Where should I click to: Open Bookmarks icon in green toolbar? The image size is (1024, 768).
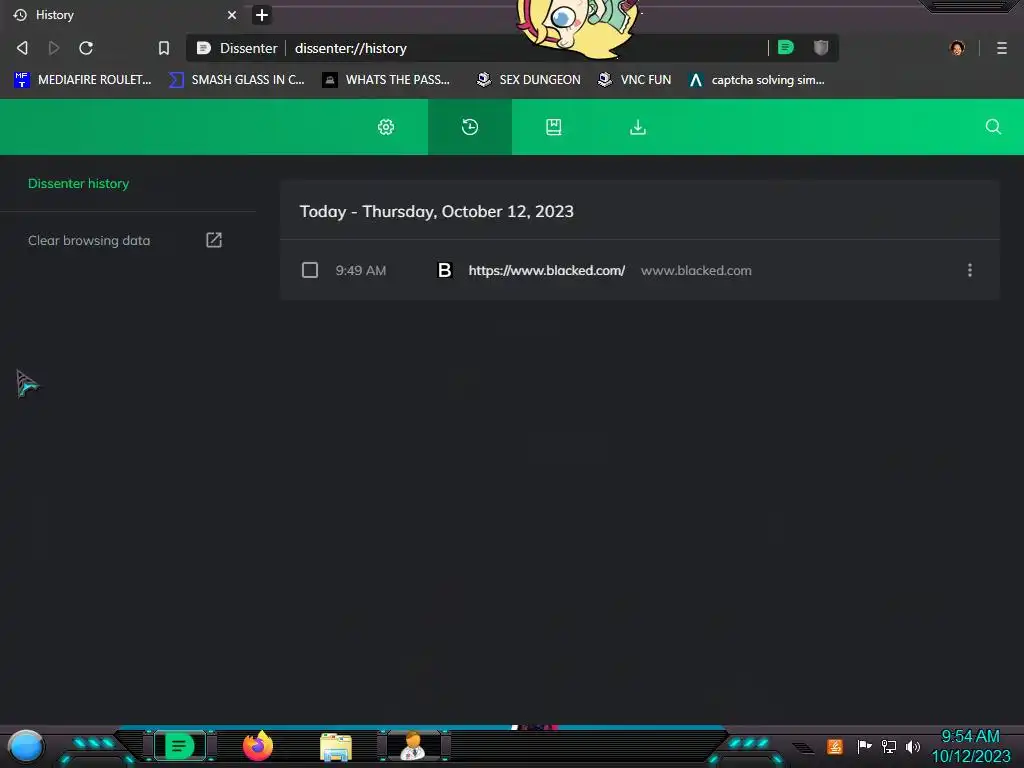554,127
